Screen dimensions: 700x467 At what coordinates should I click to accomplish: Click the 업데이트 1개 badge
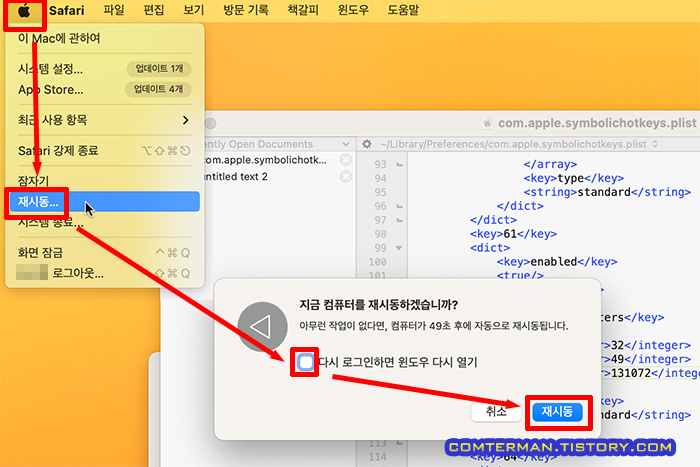point(159,69)
